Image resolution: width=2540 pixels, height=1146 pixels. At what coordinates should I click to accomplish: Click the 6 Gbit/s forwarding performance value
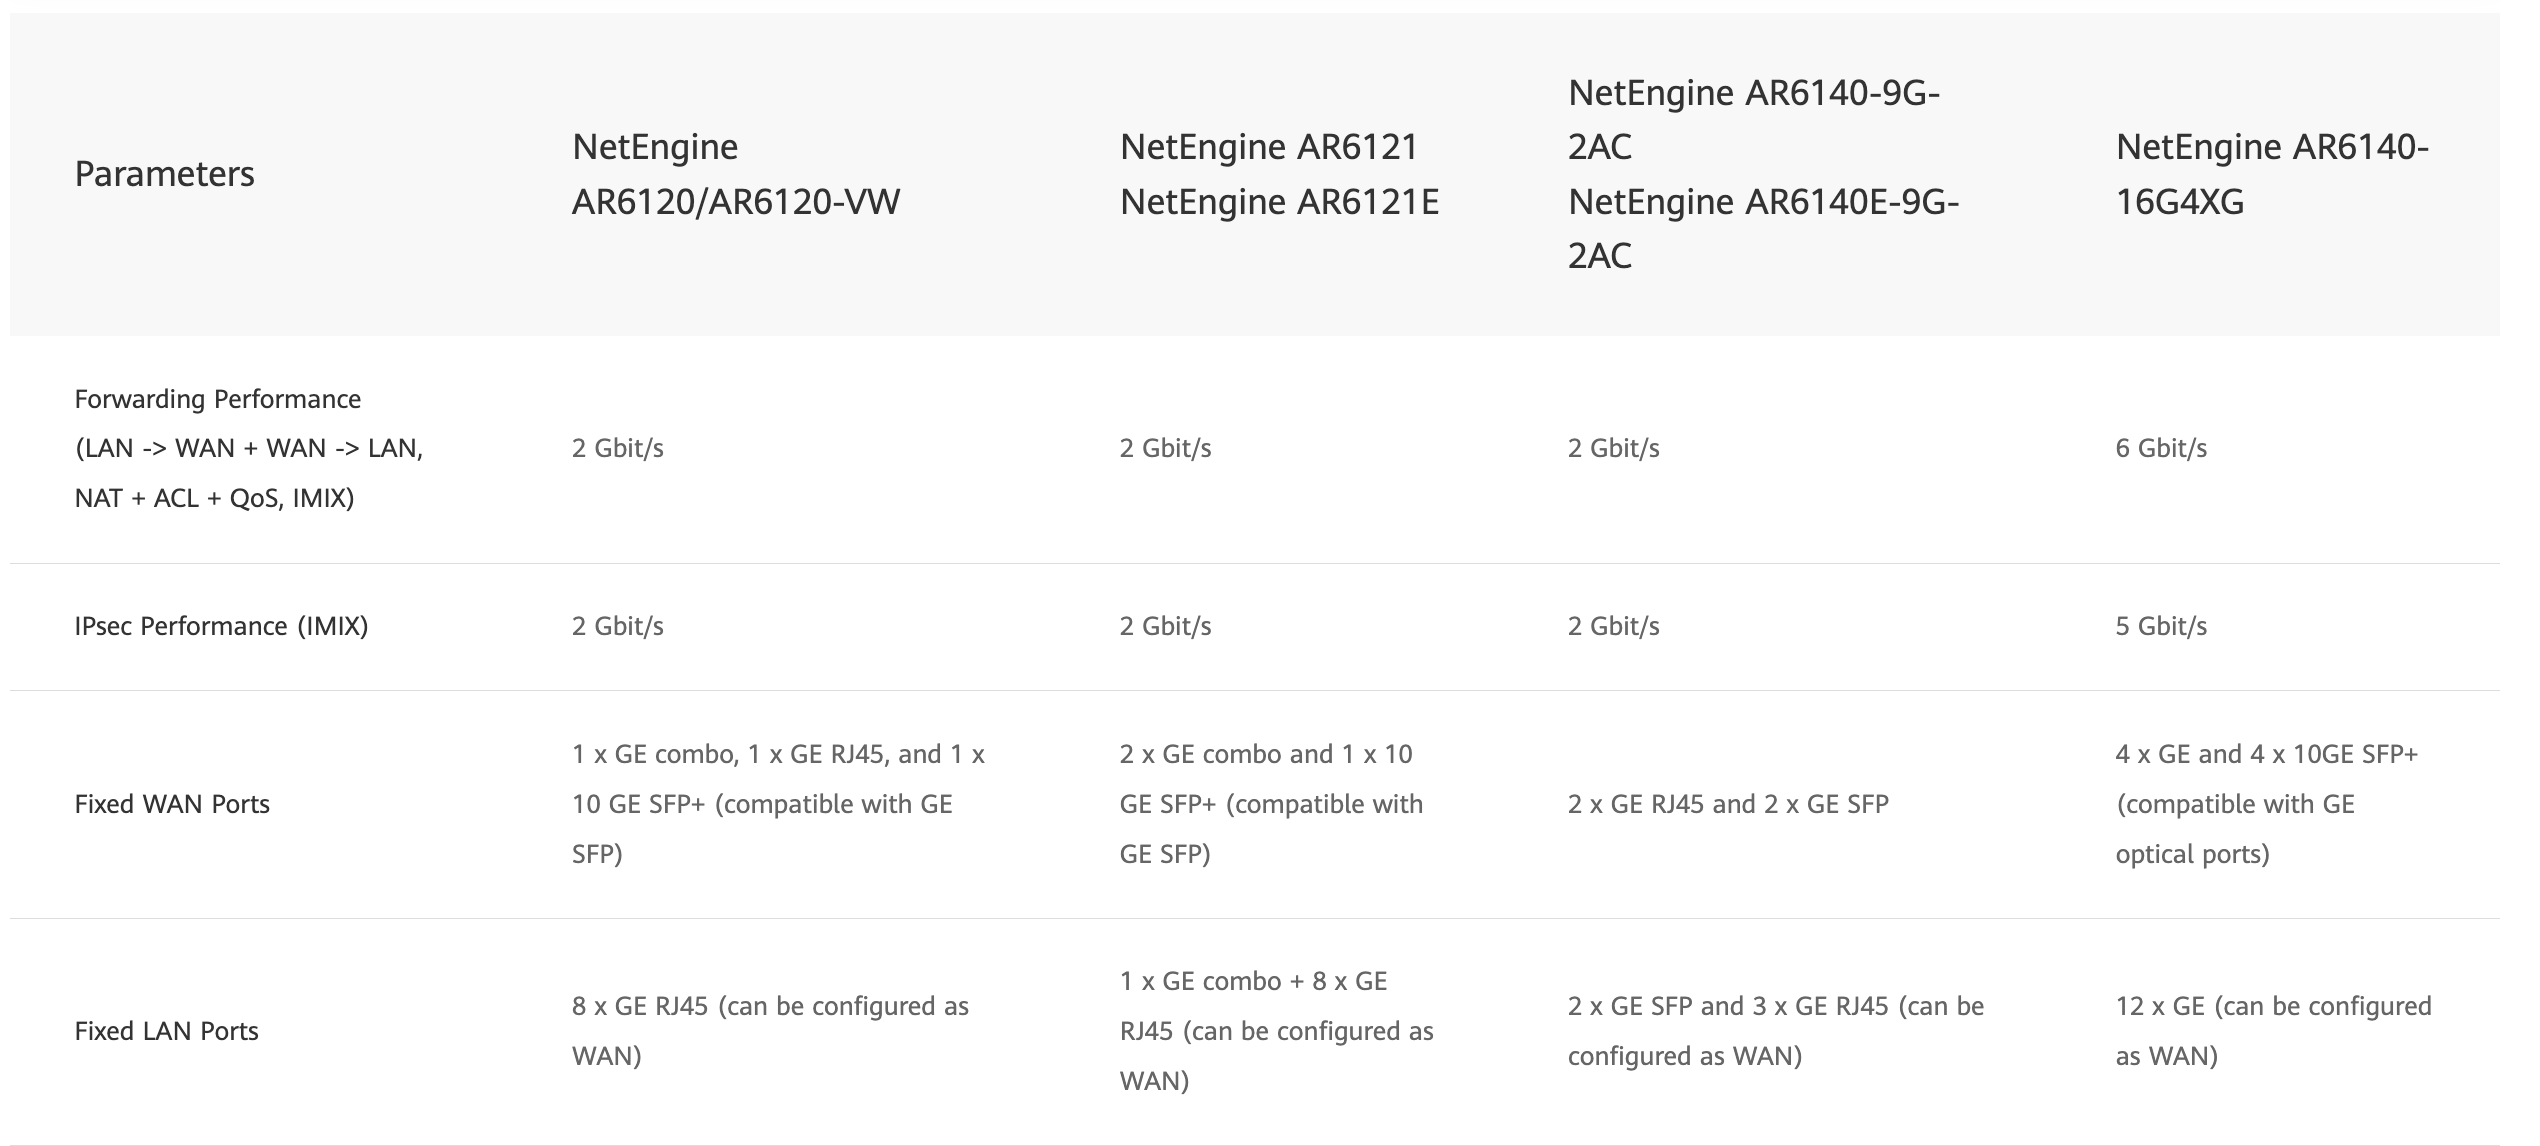[2161, 448]
